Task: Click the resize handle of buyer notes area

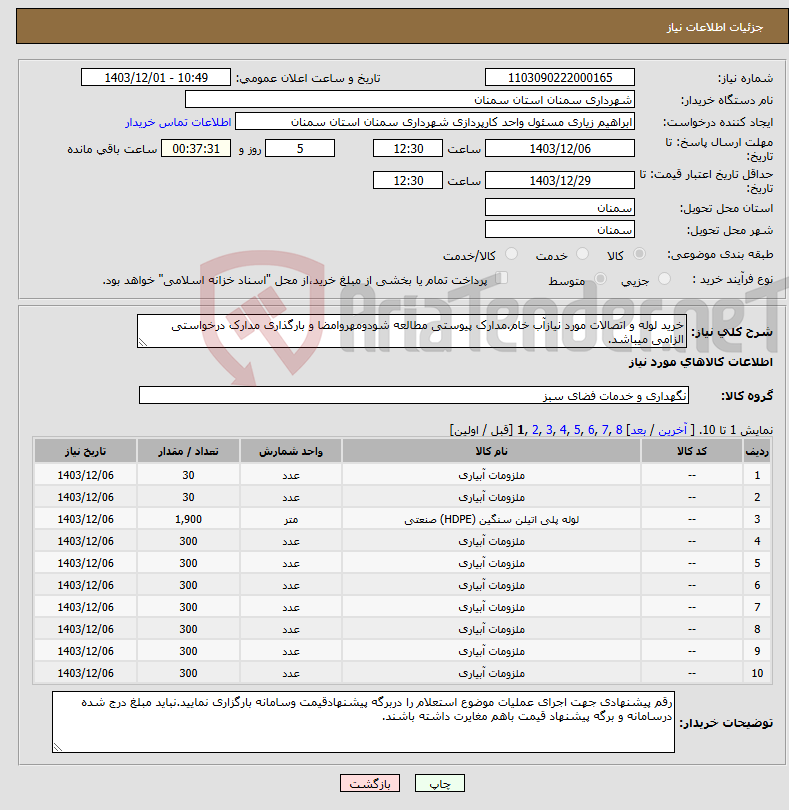Action: [58, 746]
